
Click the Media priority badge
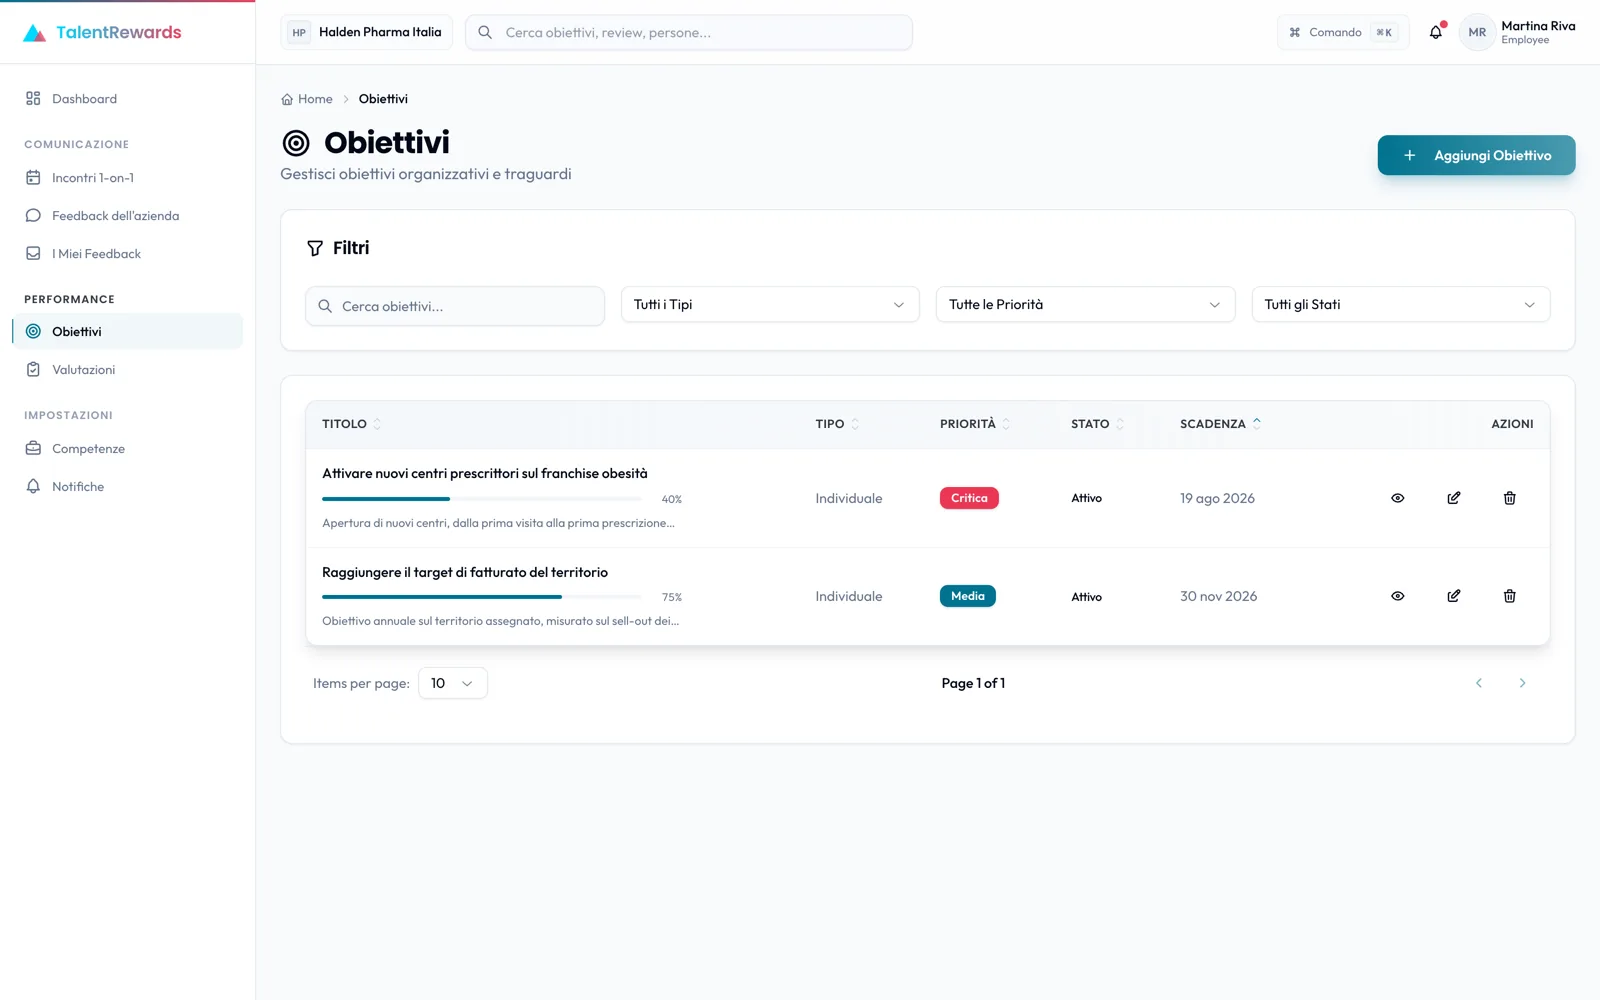pos(967,596)
